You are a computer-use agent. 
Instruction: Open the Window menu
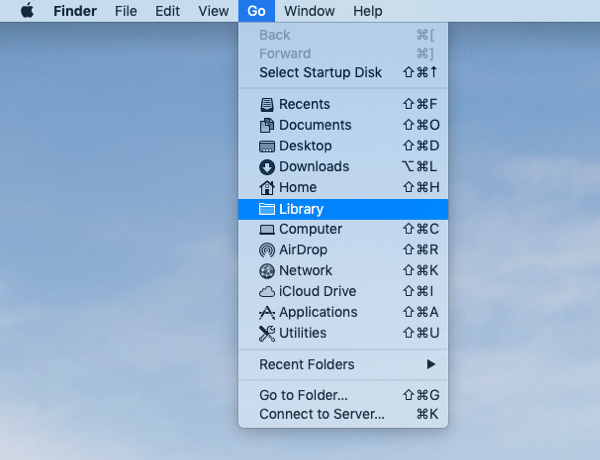[310, 11]
